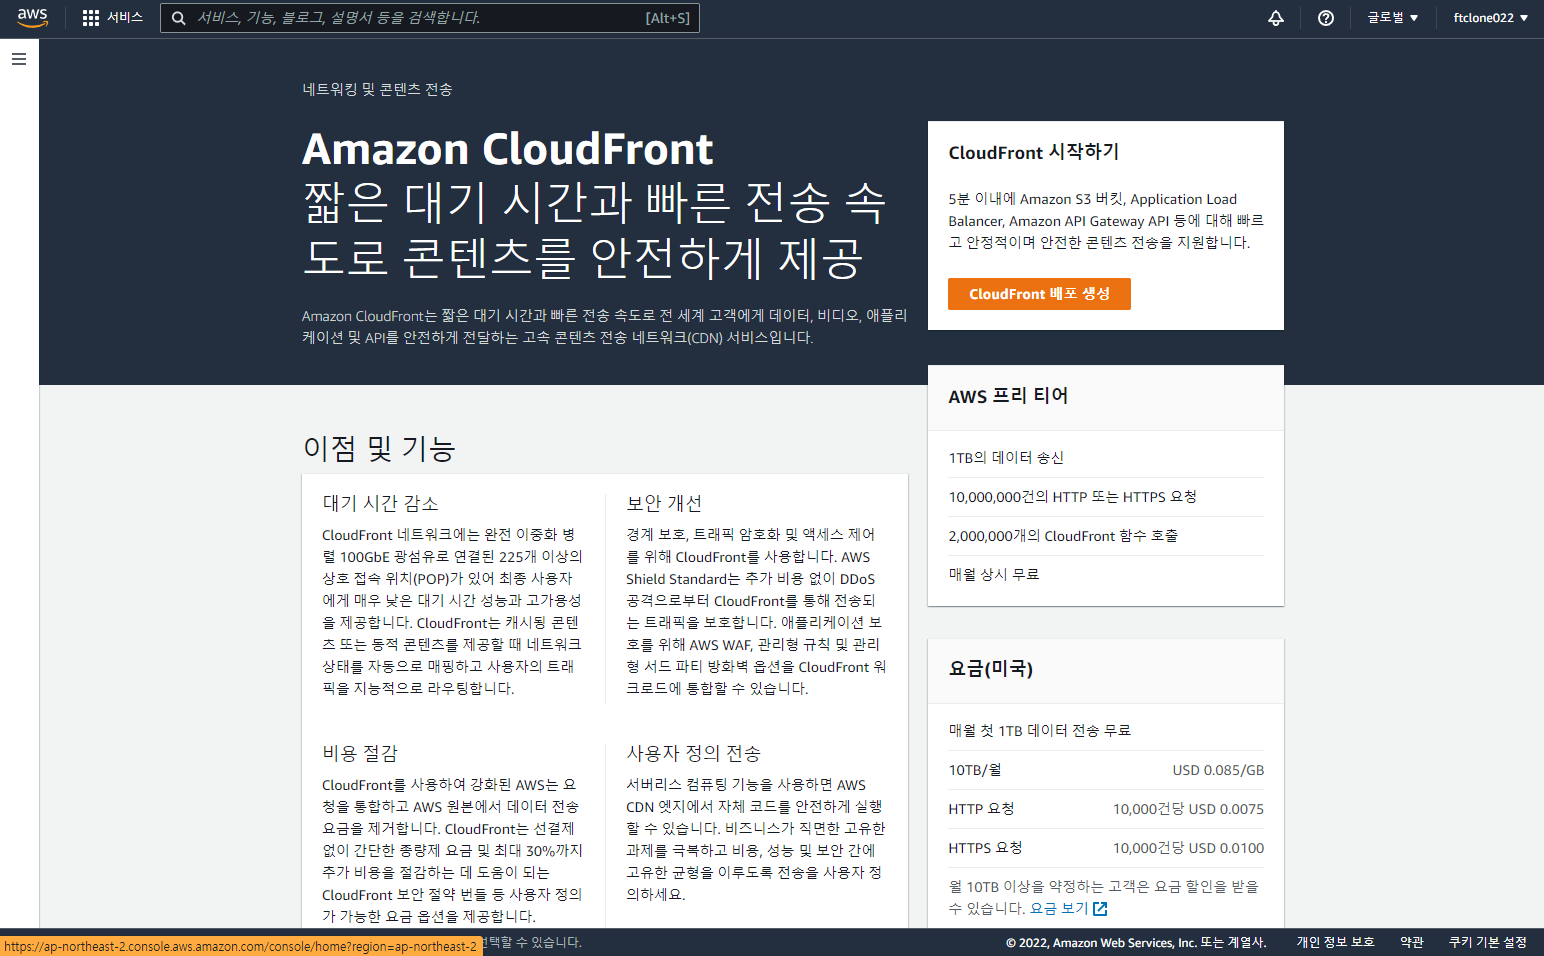The height and width of the screenshot is (956, 1544).
Task: Open 쿠키 기본 설정 footer link
Action: click(1488, 942)
